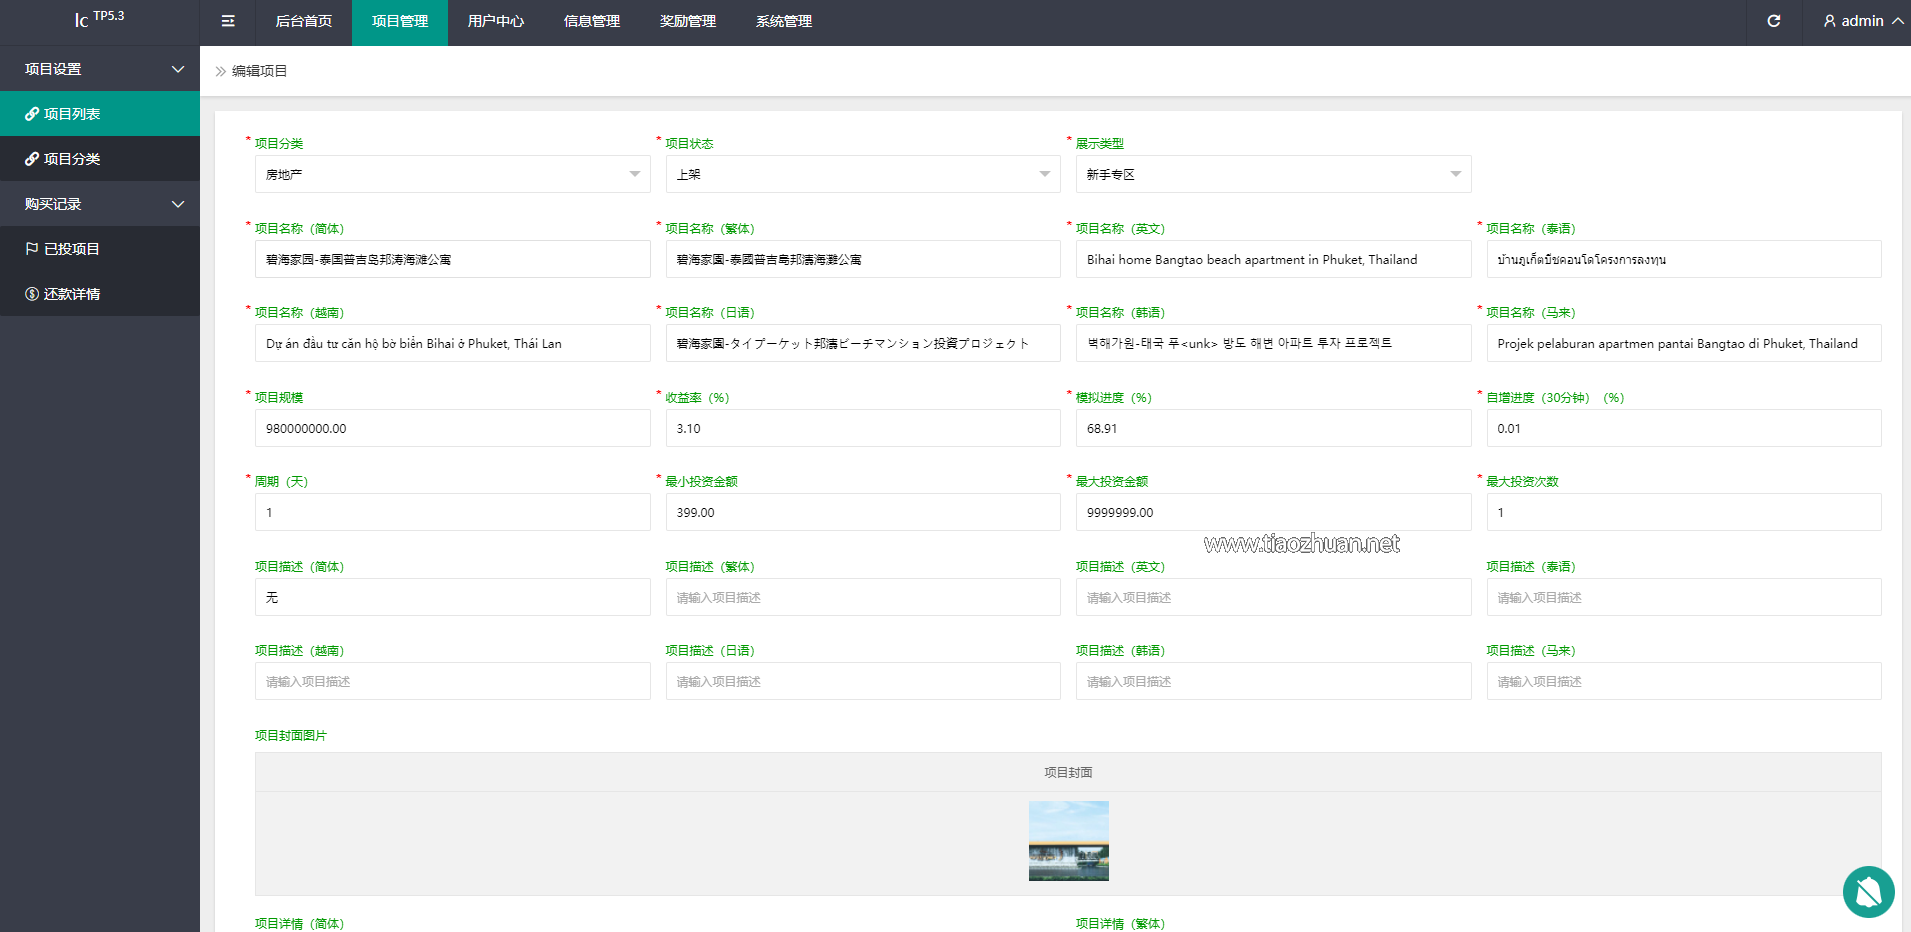Click the refresh icon in top bar
The width and height of the screenshot is (1911, 932).
(x=1773, y=21)
